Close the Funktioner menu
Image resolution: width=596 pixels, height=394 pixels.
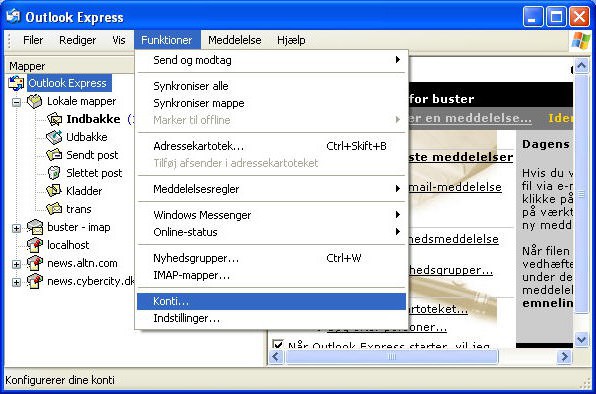pos(167,40)
